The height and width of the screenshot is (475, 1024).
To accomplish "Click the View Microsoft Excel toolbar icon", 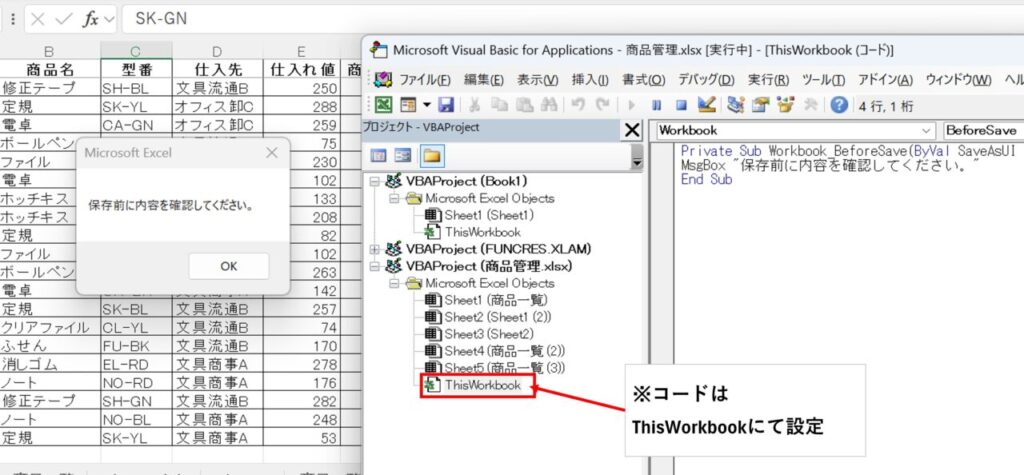I will point(383,105).
